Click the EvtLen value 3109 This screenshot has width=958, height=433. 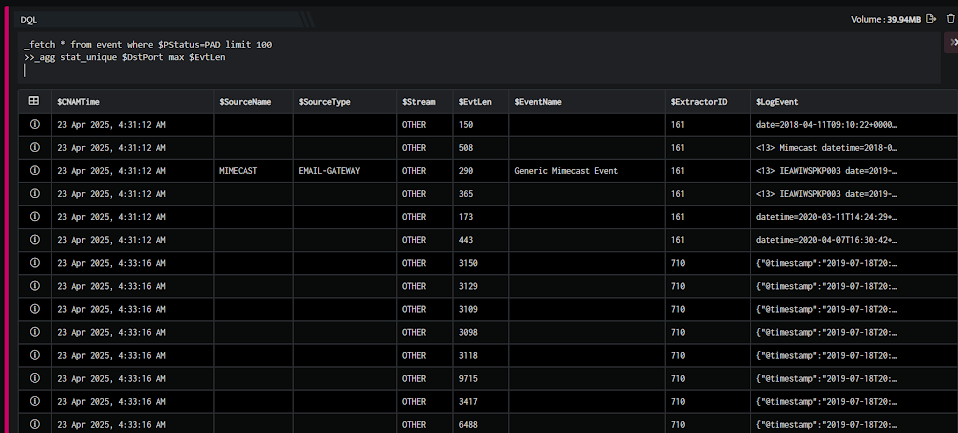(x=468, y=309)
